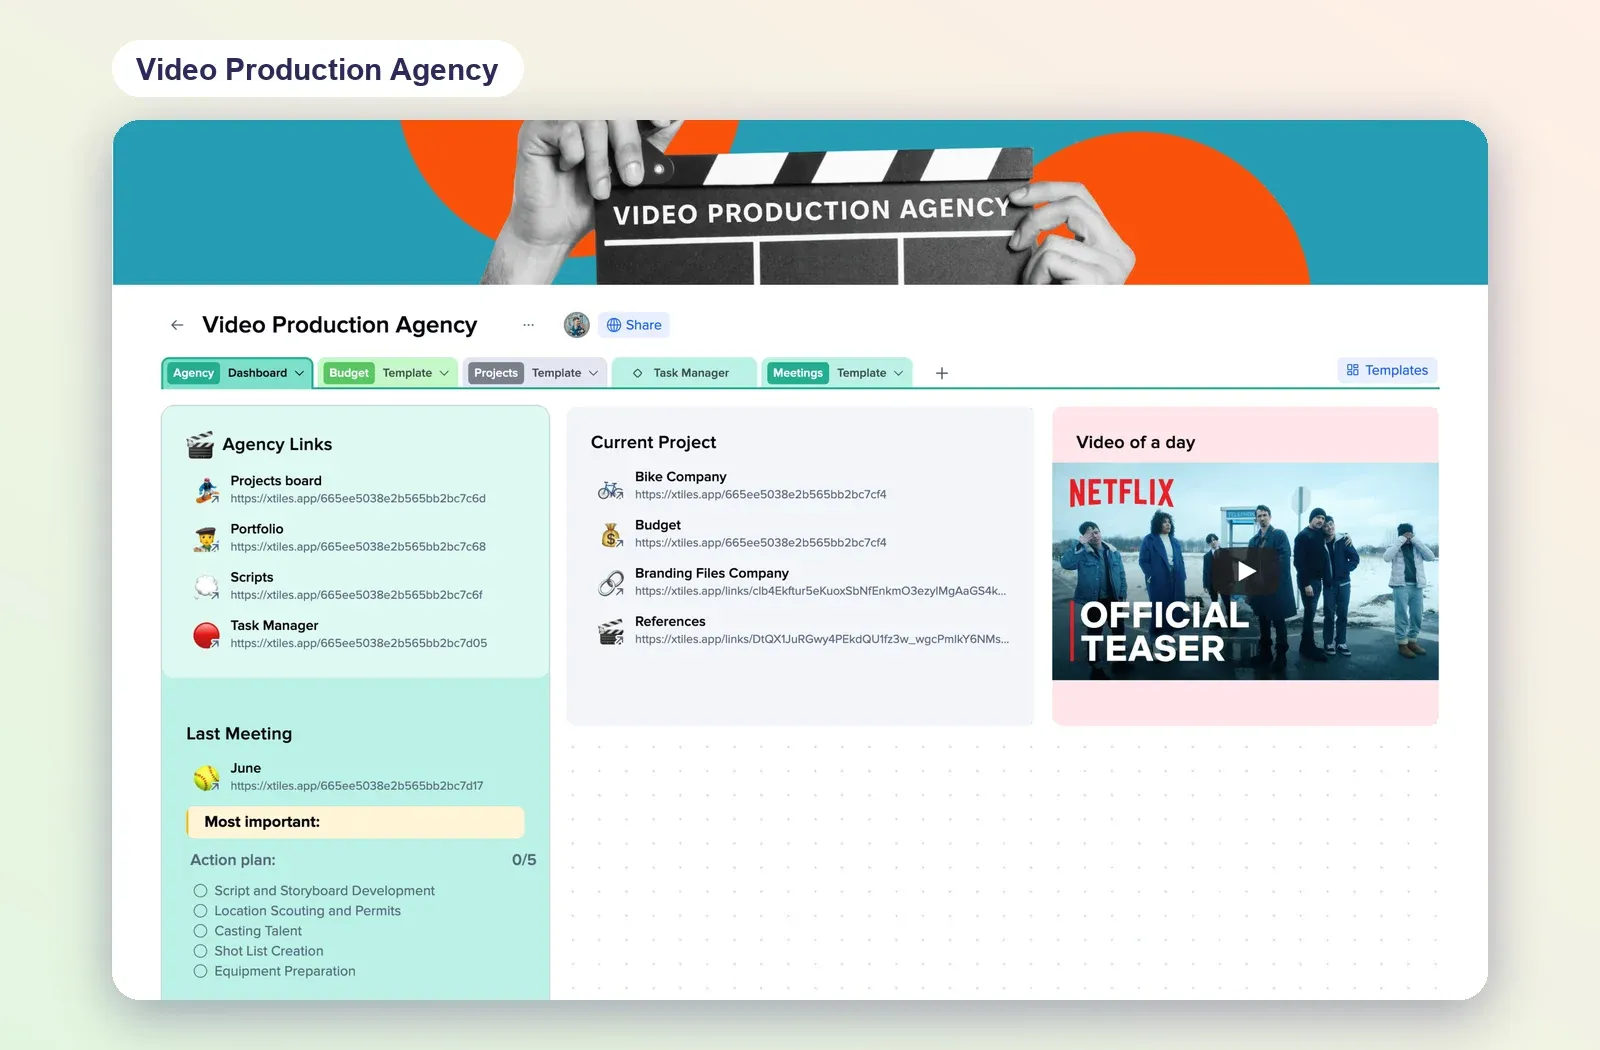1600x1050 pixels.
Task: Click the Current Project heading
Action: coord(654,442)
